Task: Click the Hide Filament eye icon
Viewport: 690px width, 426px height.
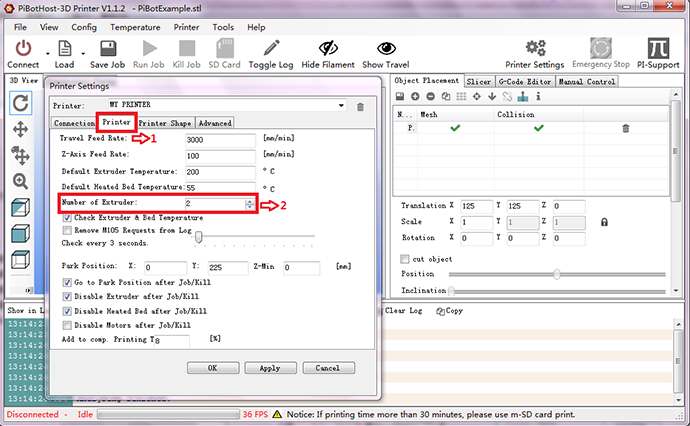Action: tap(328, 48)
